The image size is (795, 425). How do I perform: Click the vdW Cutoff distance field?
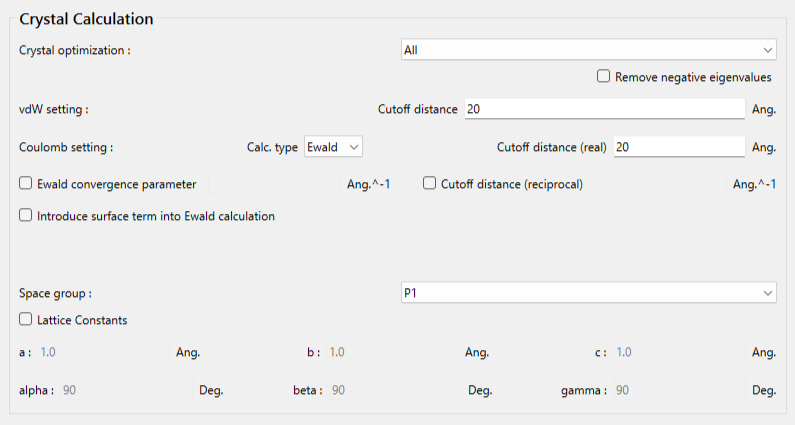point(604,109)
